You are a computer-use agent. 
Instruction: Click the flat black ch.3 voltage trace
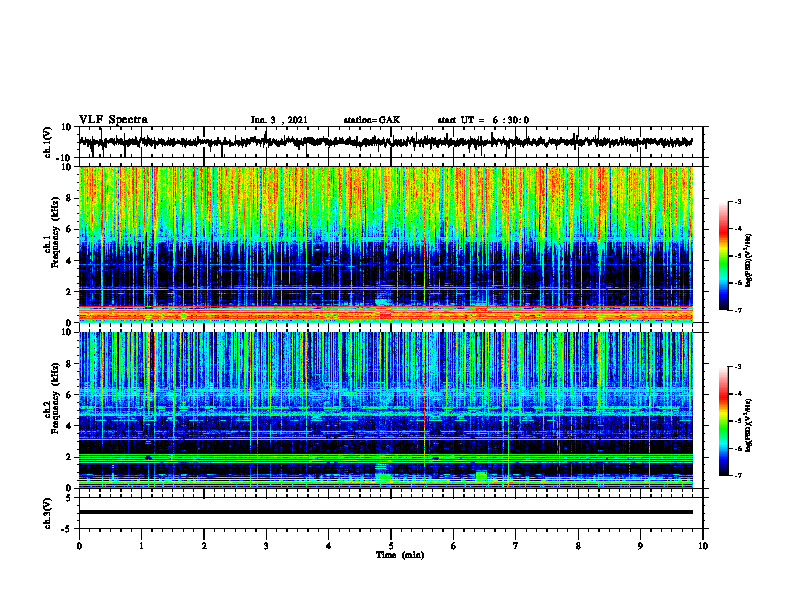point(385,512)
